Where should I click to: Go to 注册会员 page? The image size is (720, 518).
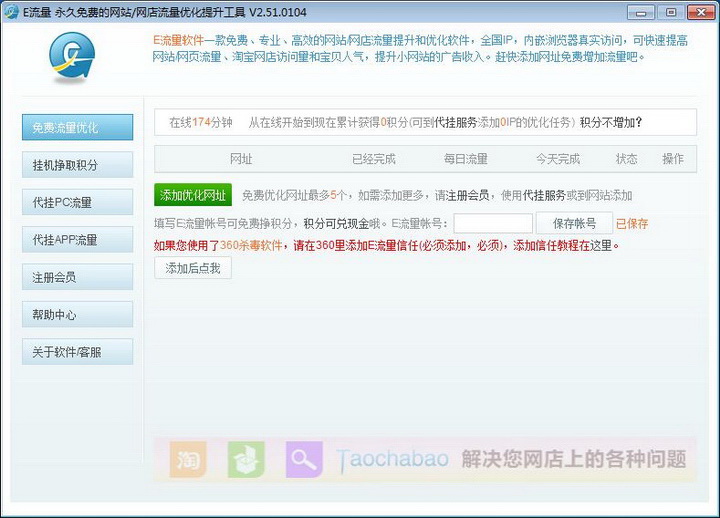(x=78, y=277)
